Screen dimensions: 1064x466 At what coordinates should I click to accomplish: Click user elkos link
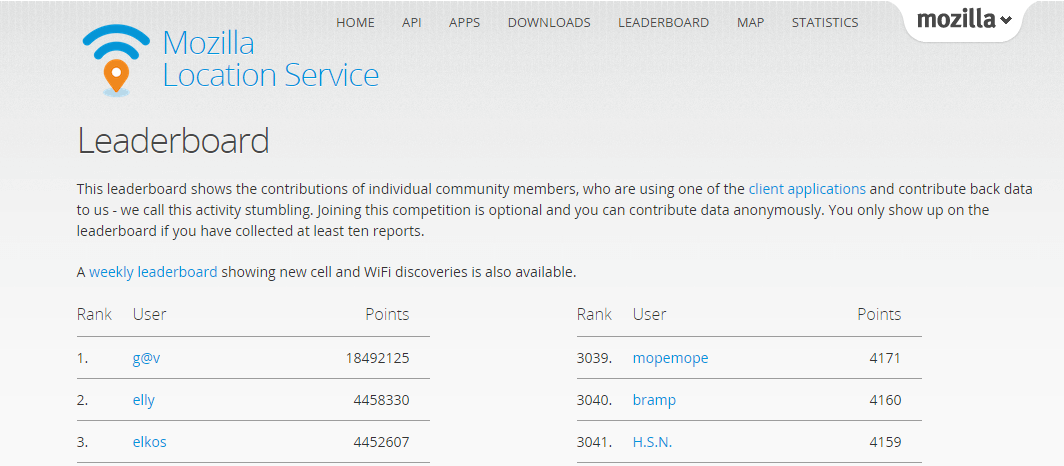tap(149, 442)
